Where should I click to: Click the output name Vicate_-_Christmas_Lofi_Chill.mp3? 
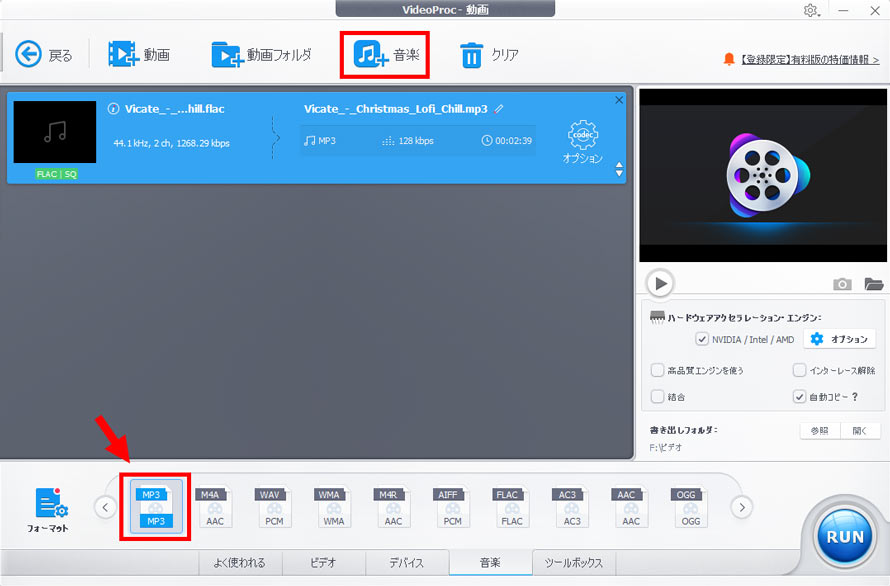[396, 109]
